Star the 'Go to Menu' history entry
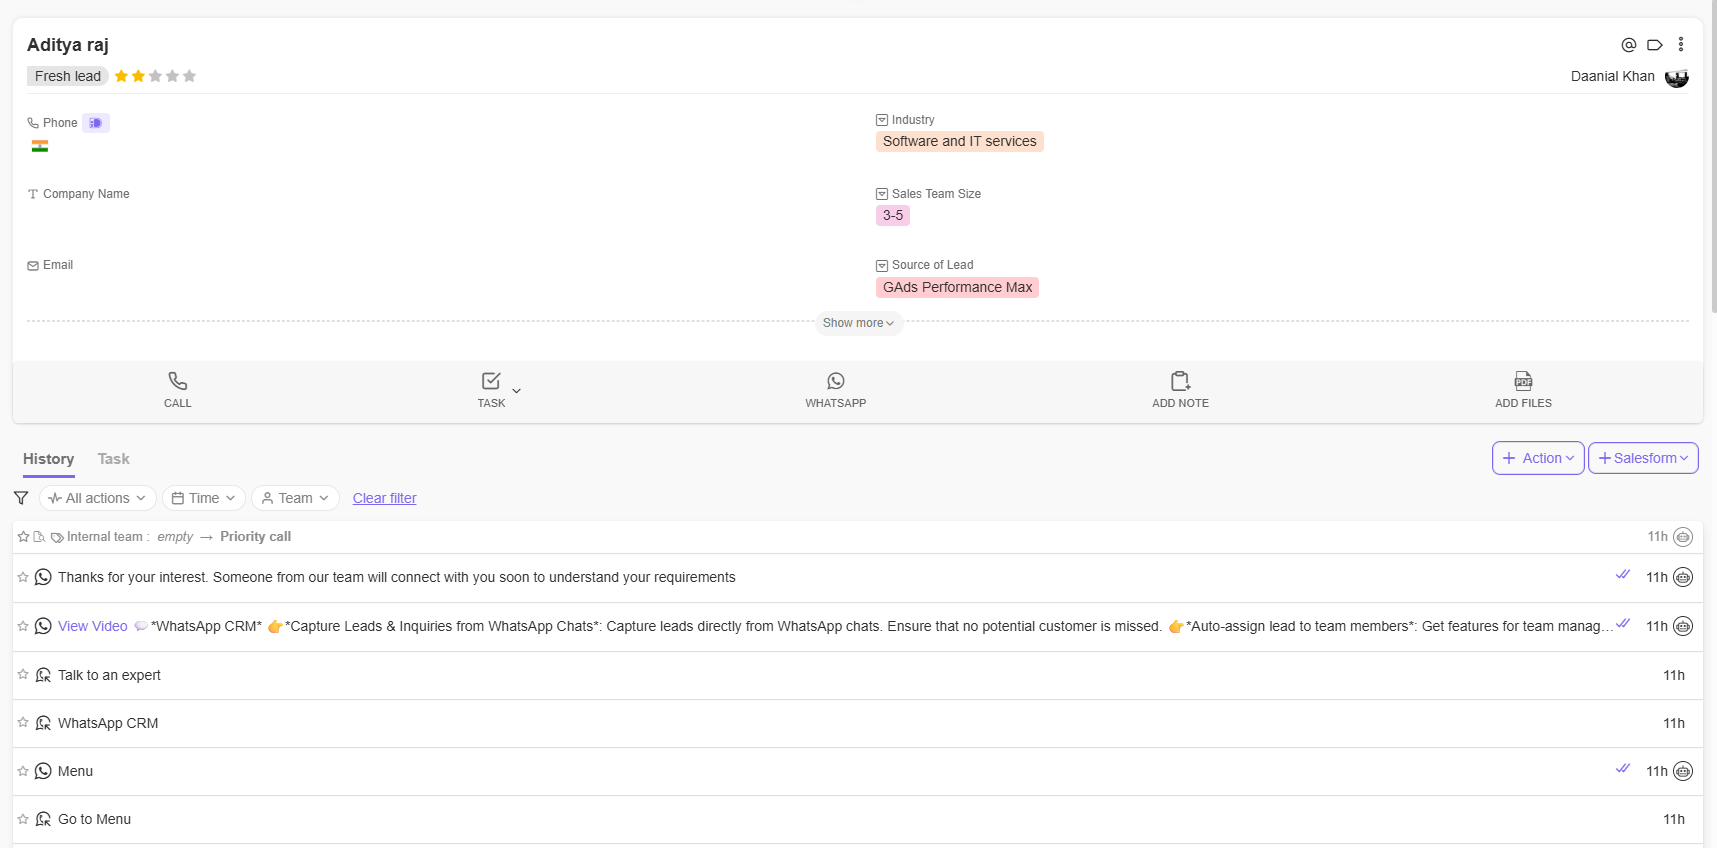This screenshot has width=1717, height=848. [23, 819]
